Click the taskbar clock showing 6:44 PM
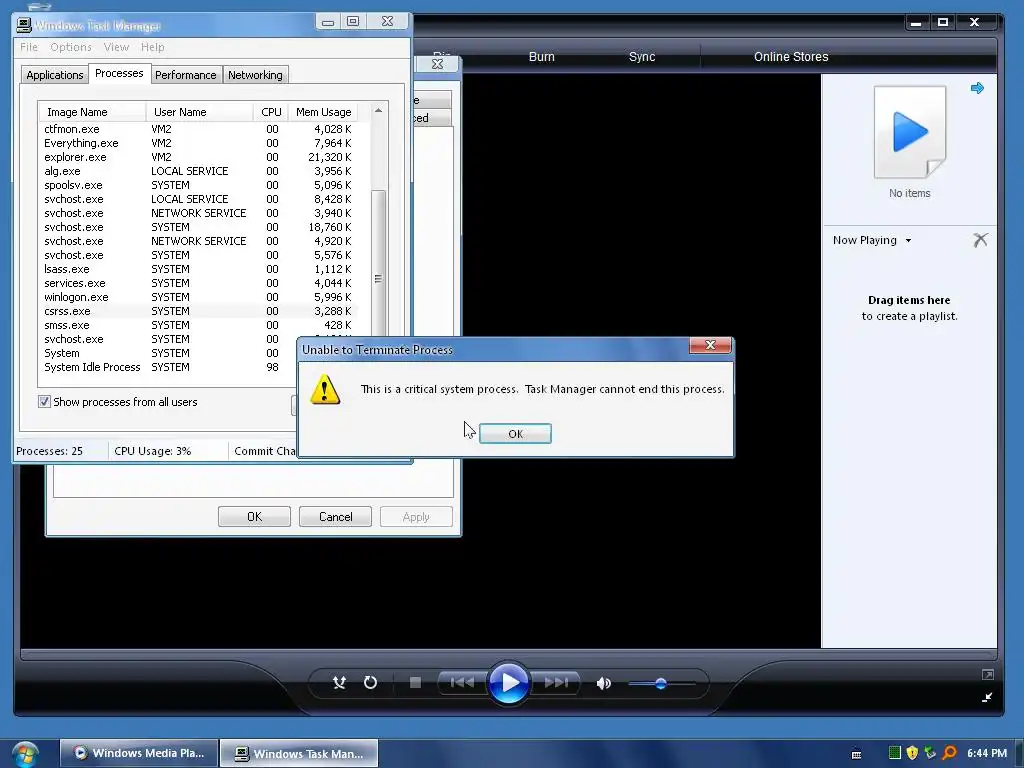 987,753
